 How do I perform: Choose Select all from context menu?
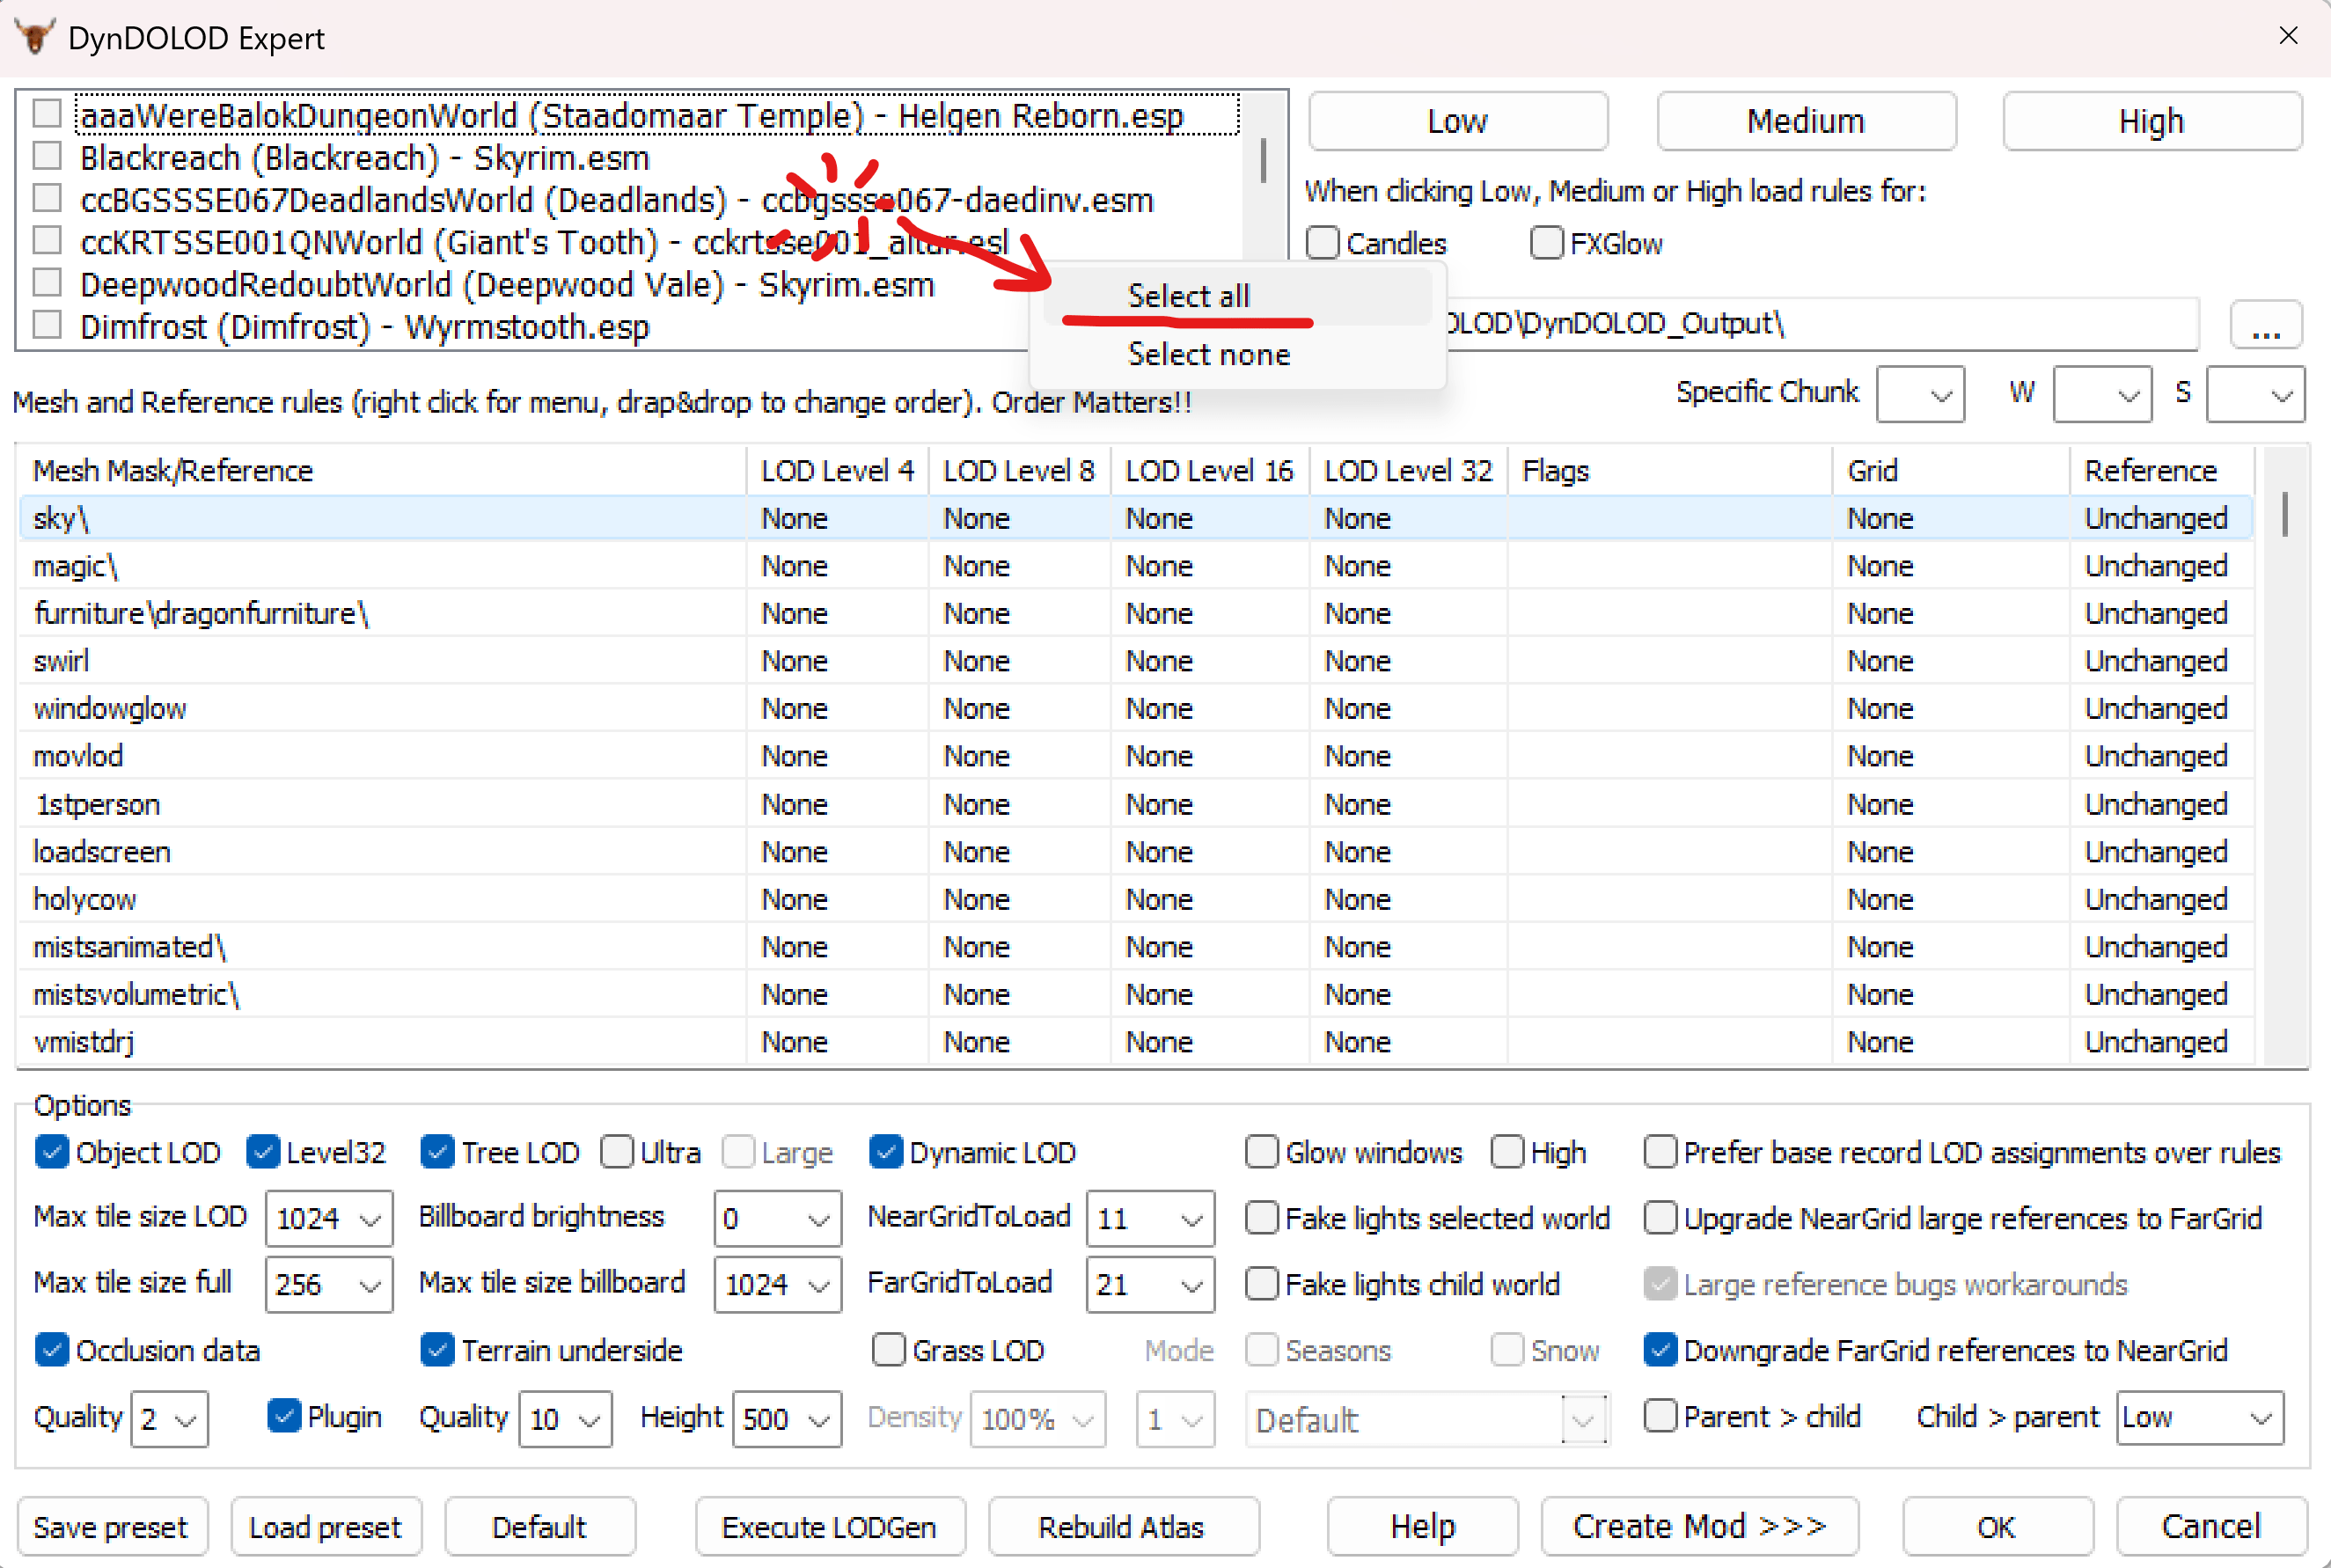point(1188,296)
